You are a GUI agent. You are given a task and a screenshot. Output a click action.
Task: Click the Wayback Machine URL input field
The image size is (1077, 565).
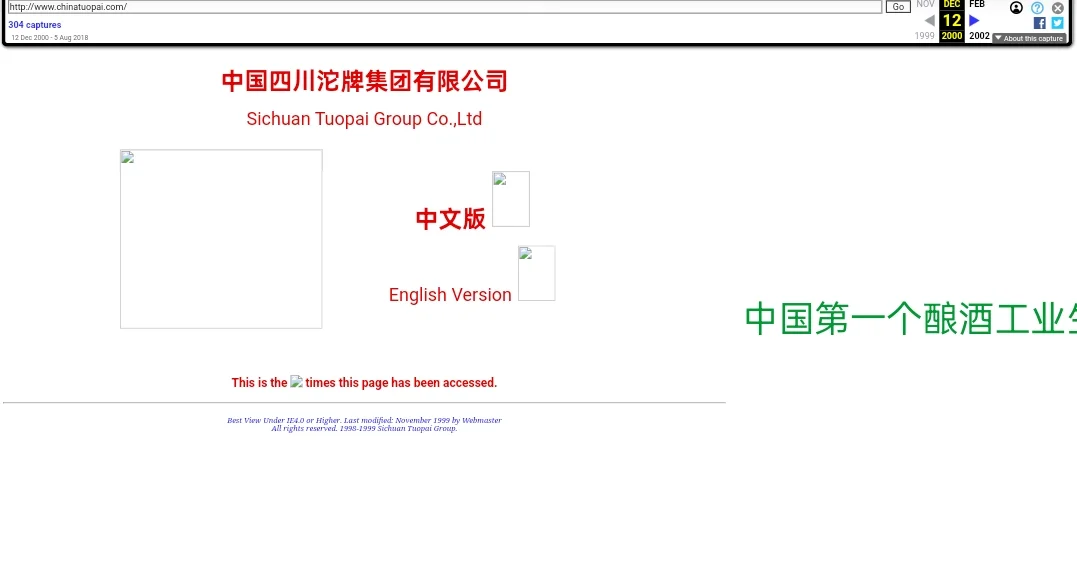point(444,7)
